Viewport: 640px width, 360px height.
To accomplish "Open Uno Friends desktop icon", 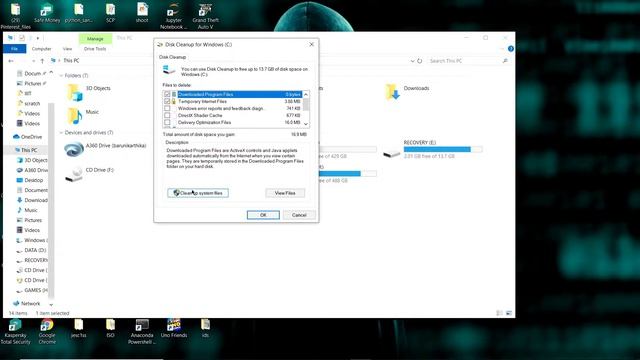I will pos(173,329).
